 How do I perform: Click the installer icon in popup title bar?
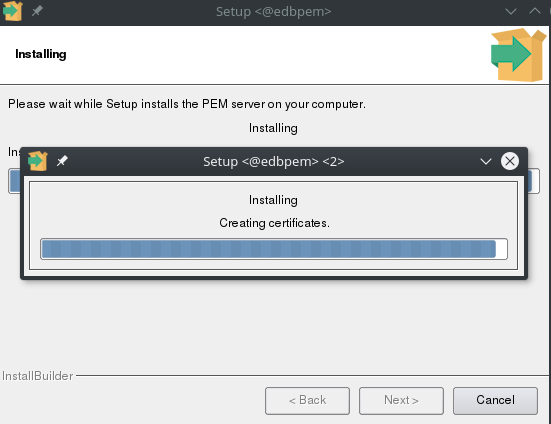point(38,161)
